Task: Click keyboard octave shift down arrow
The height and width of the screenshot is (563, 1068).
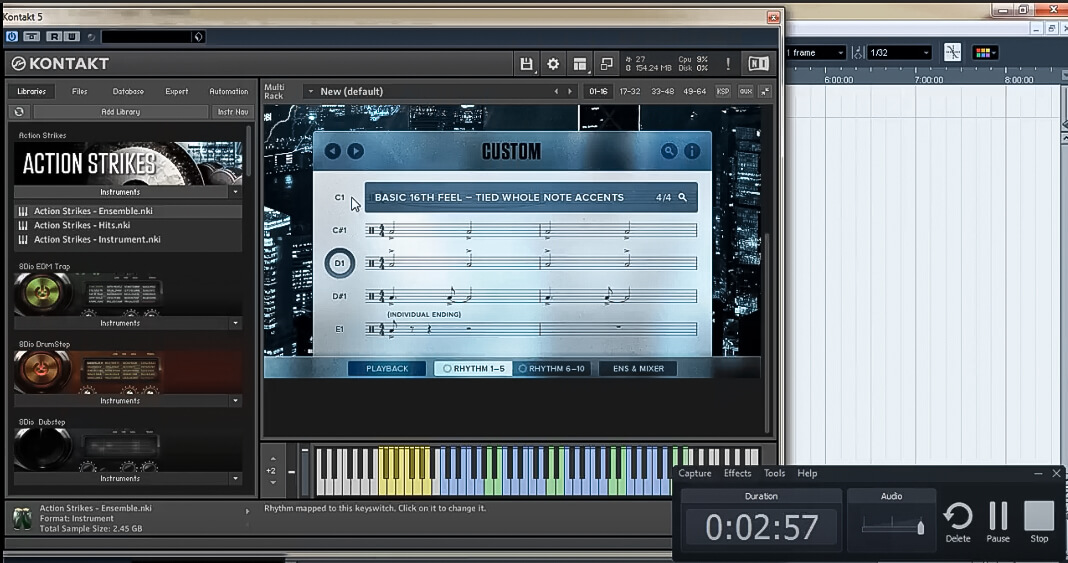Action: point(273,483)
